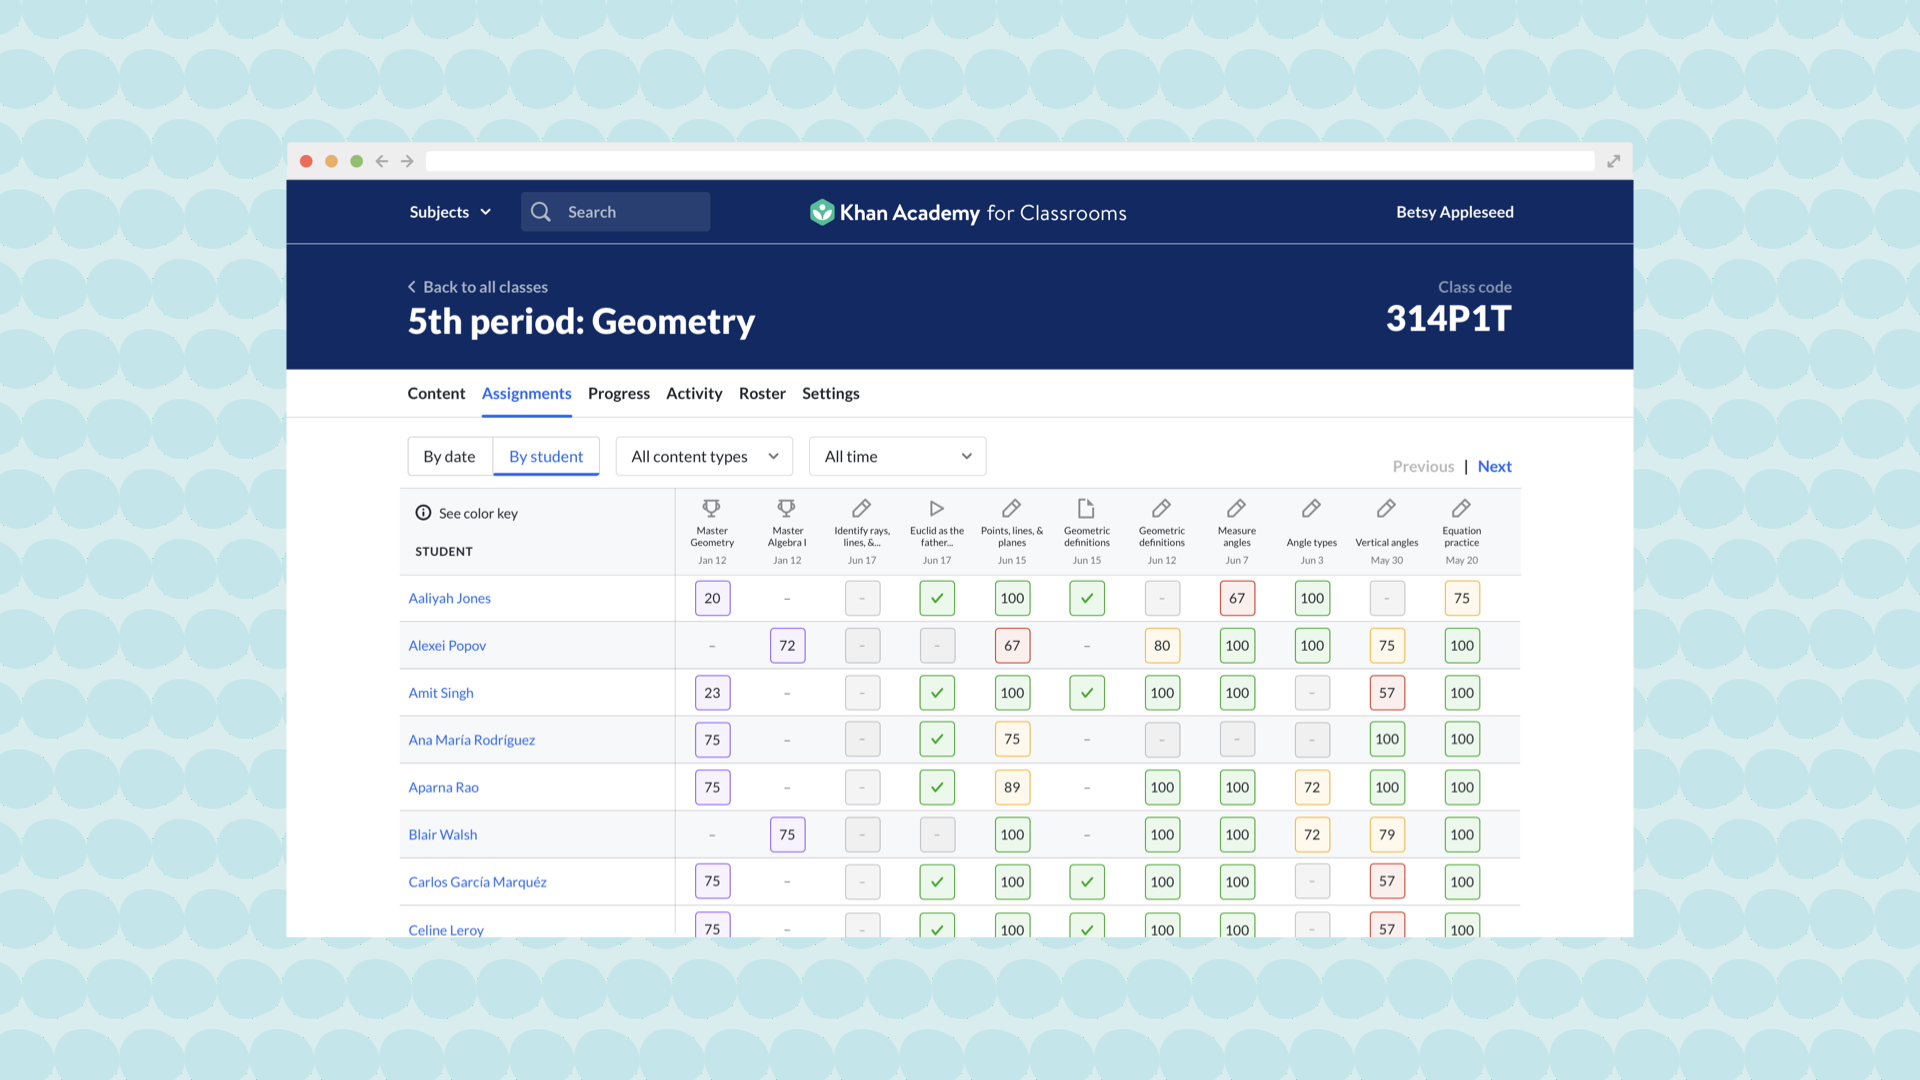
Task: Switch to the Assignments tab
Action: click(527, 393)
